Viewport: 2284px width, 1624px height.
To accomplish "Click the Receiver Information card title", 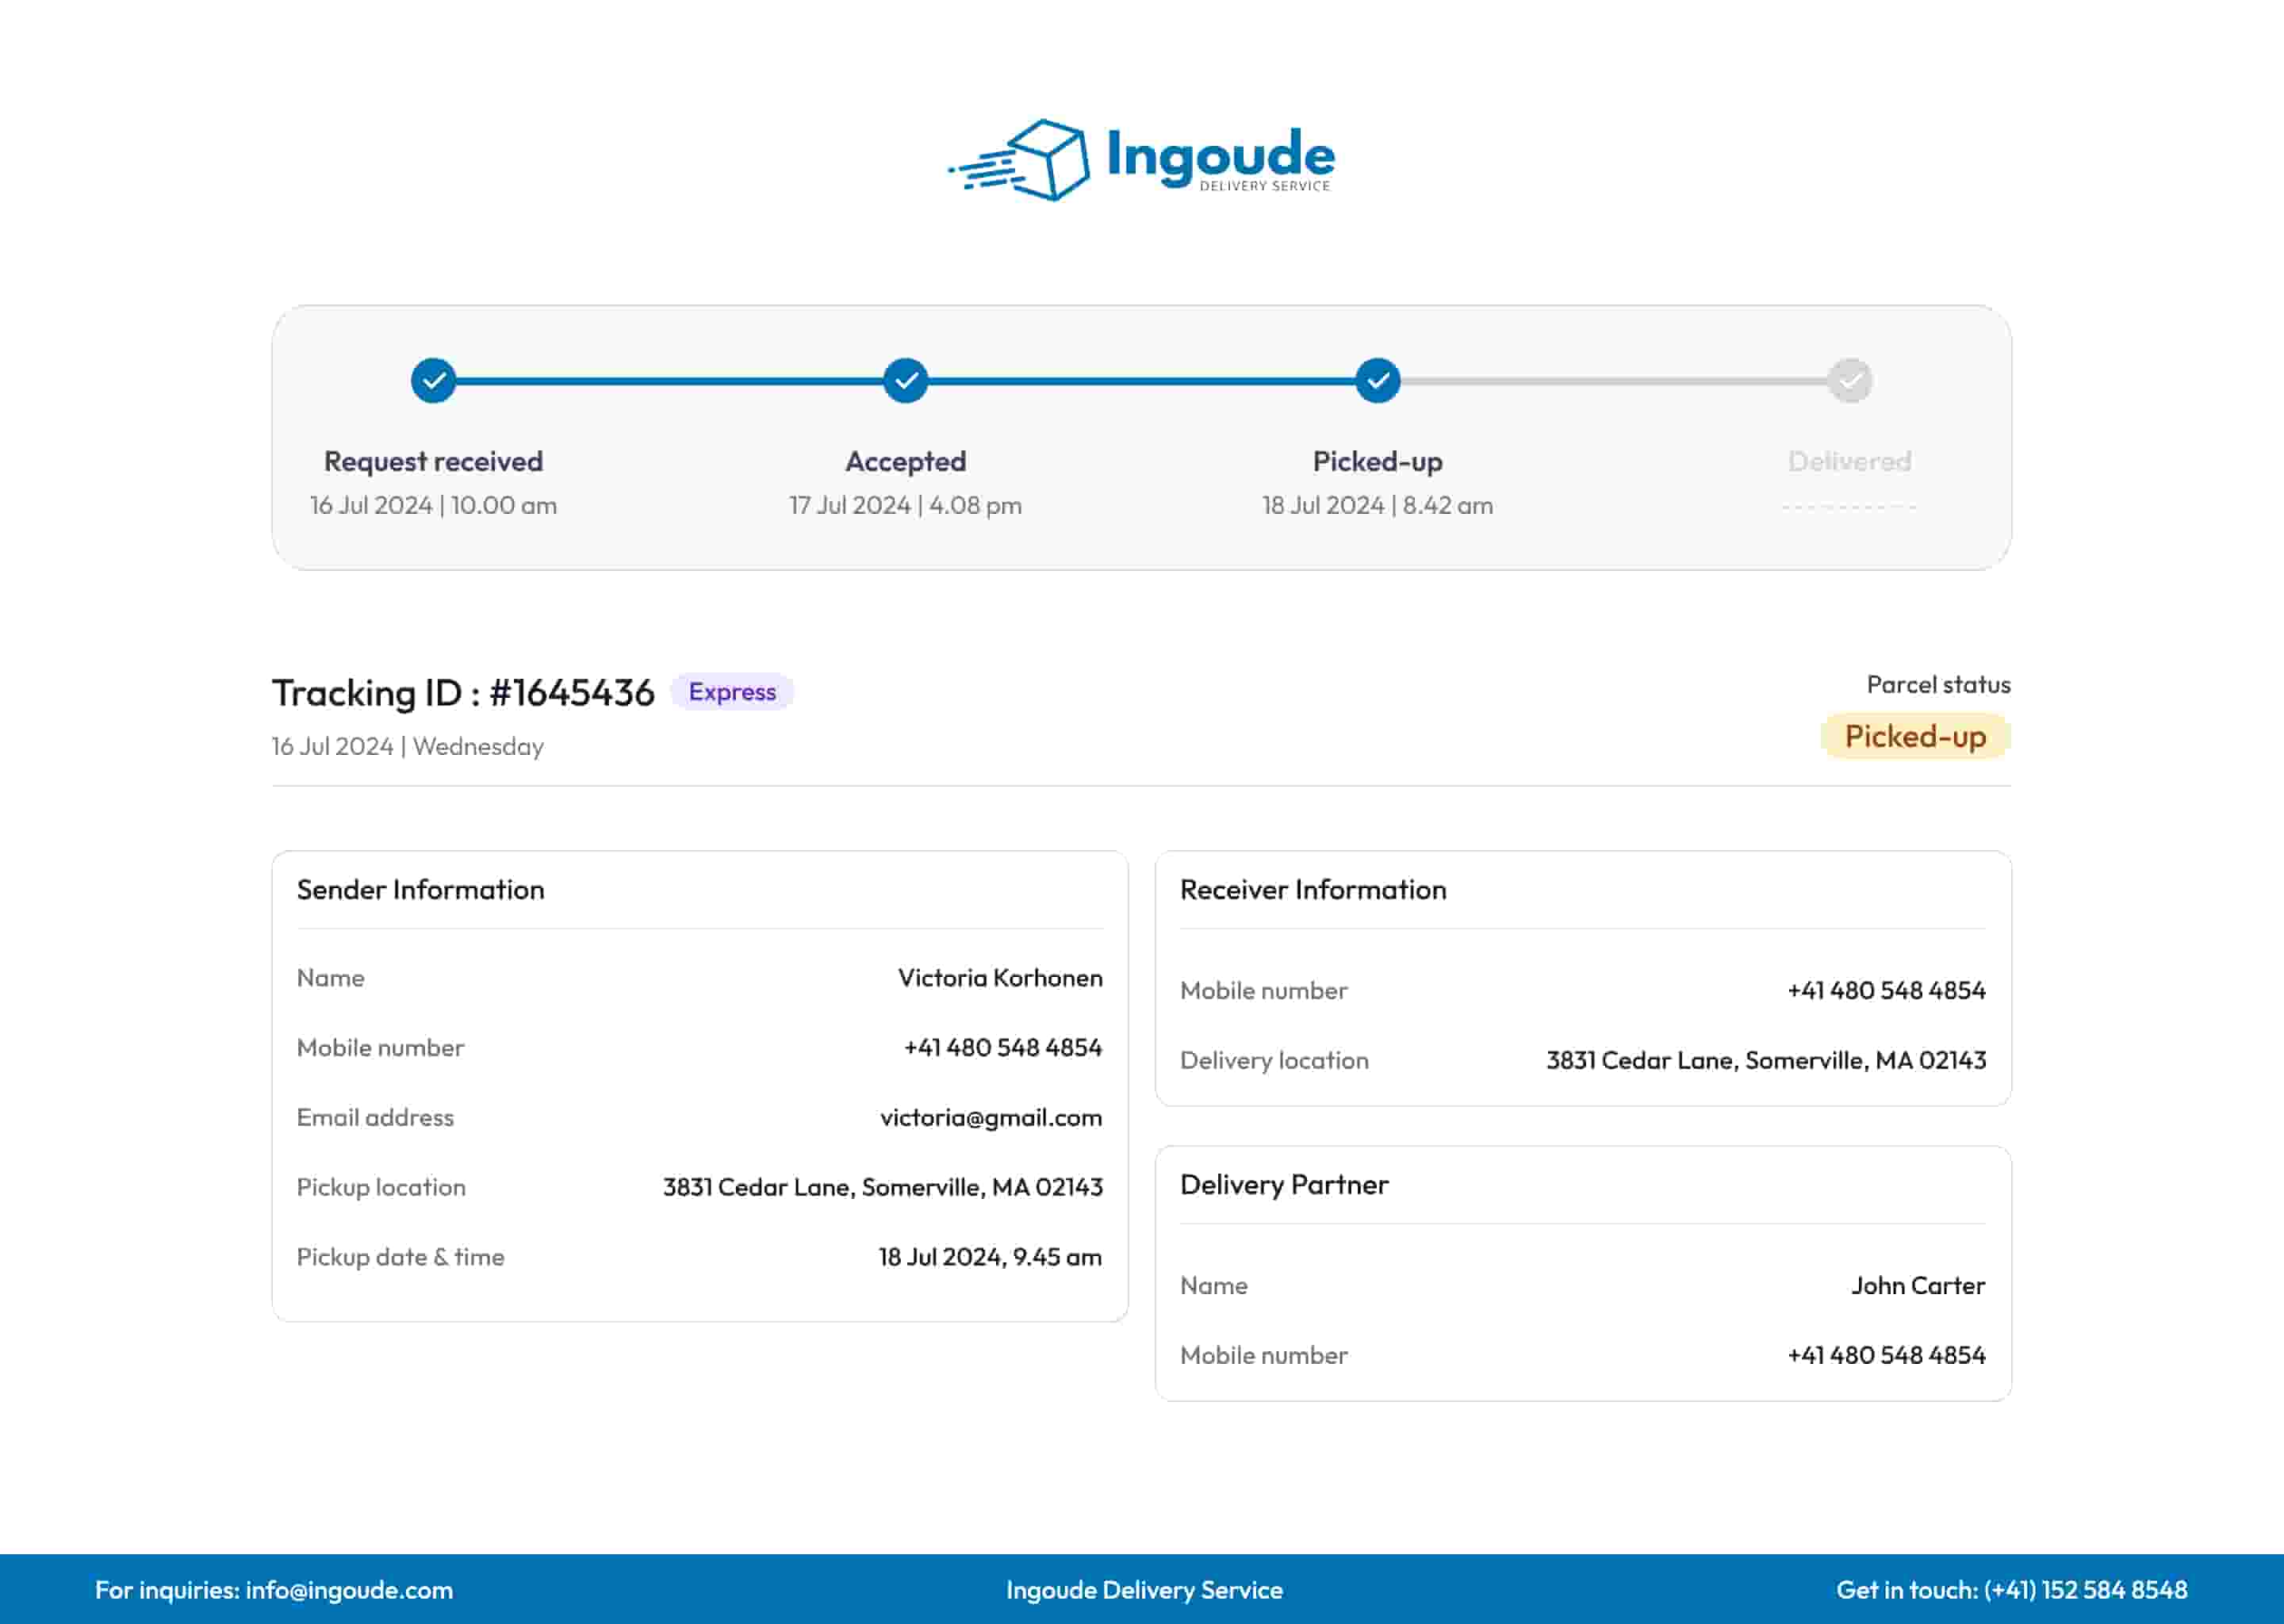I will [x=1312, y=890].
